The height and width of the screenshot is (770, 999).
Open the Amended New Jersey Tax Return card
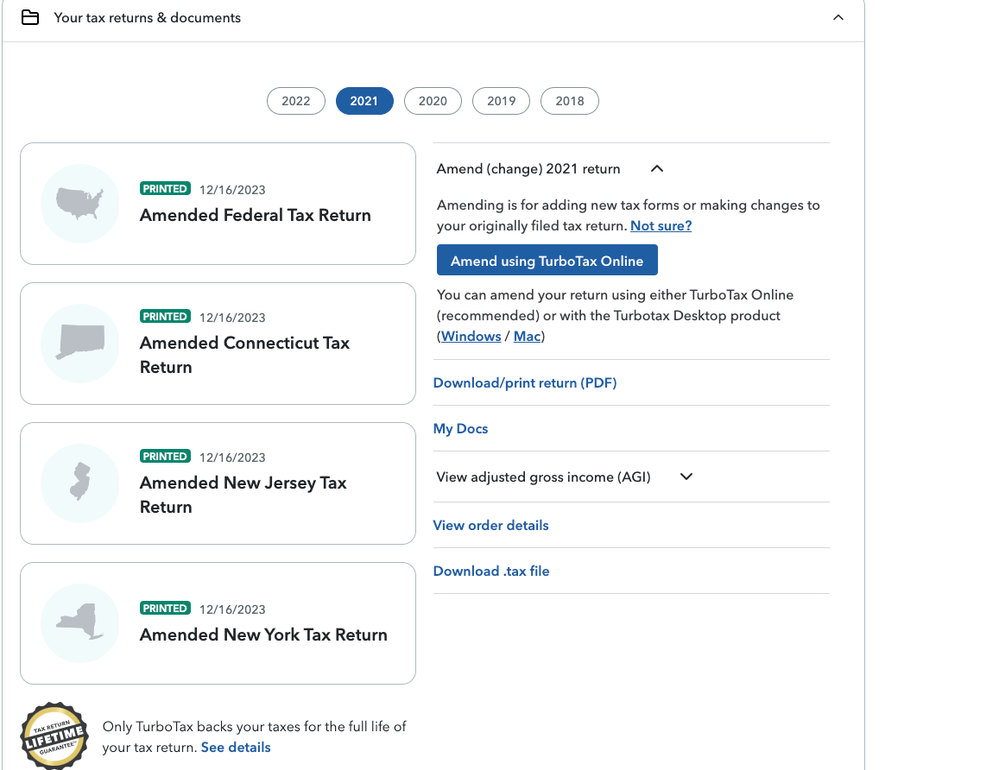[218, 483]
